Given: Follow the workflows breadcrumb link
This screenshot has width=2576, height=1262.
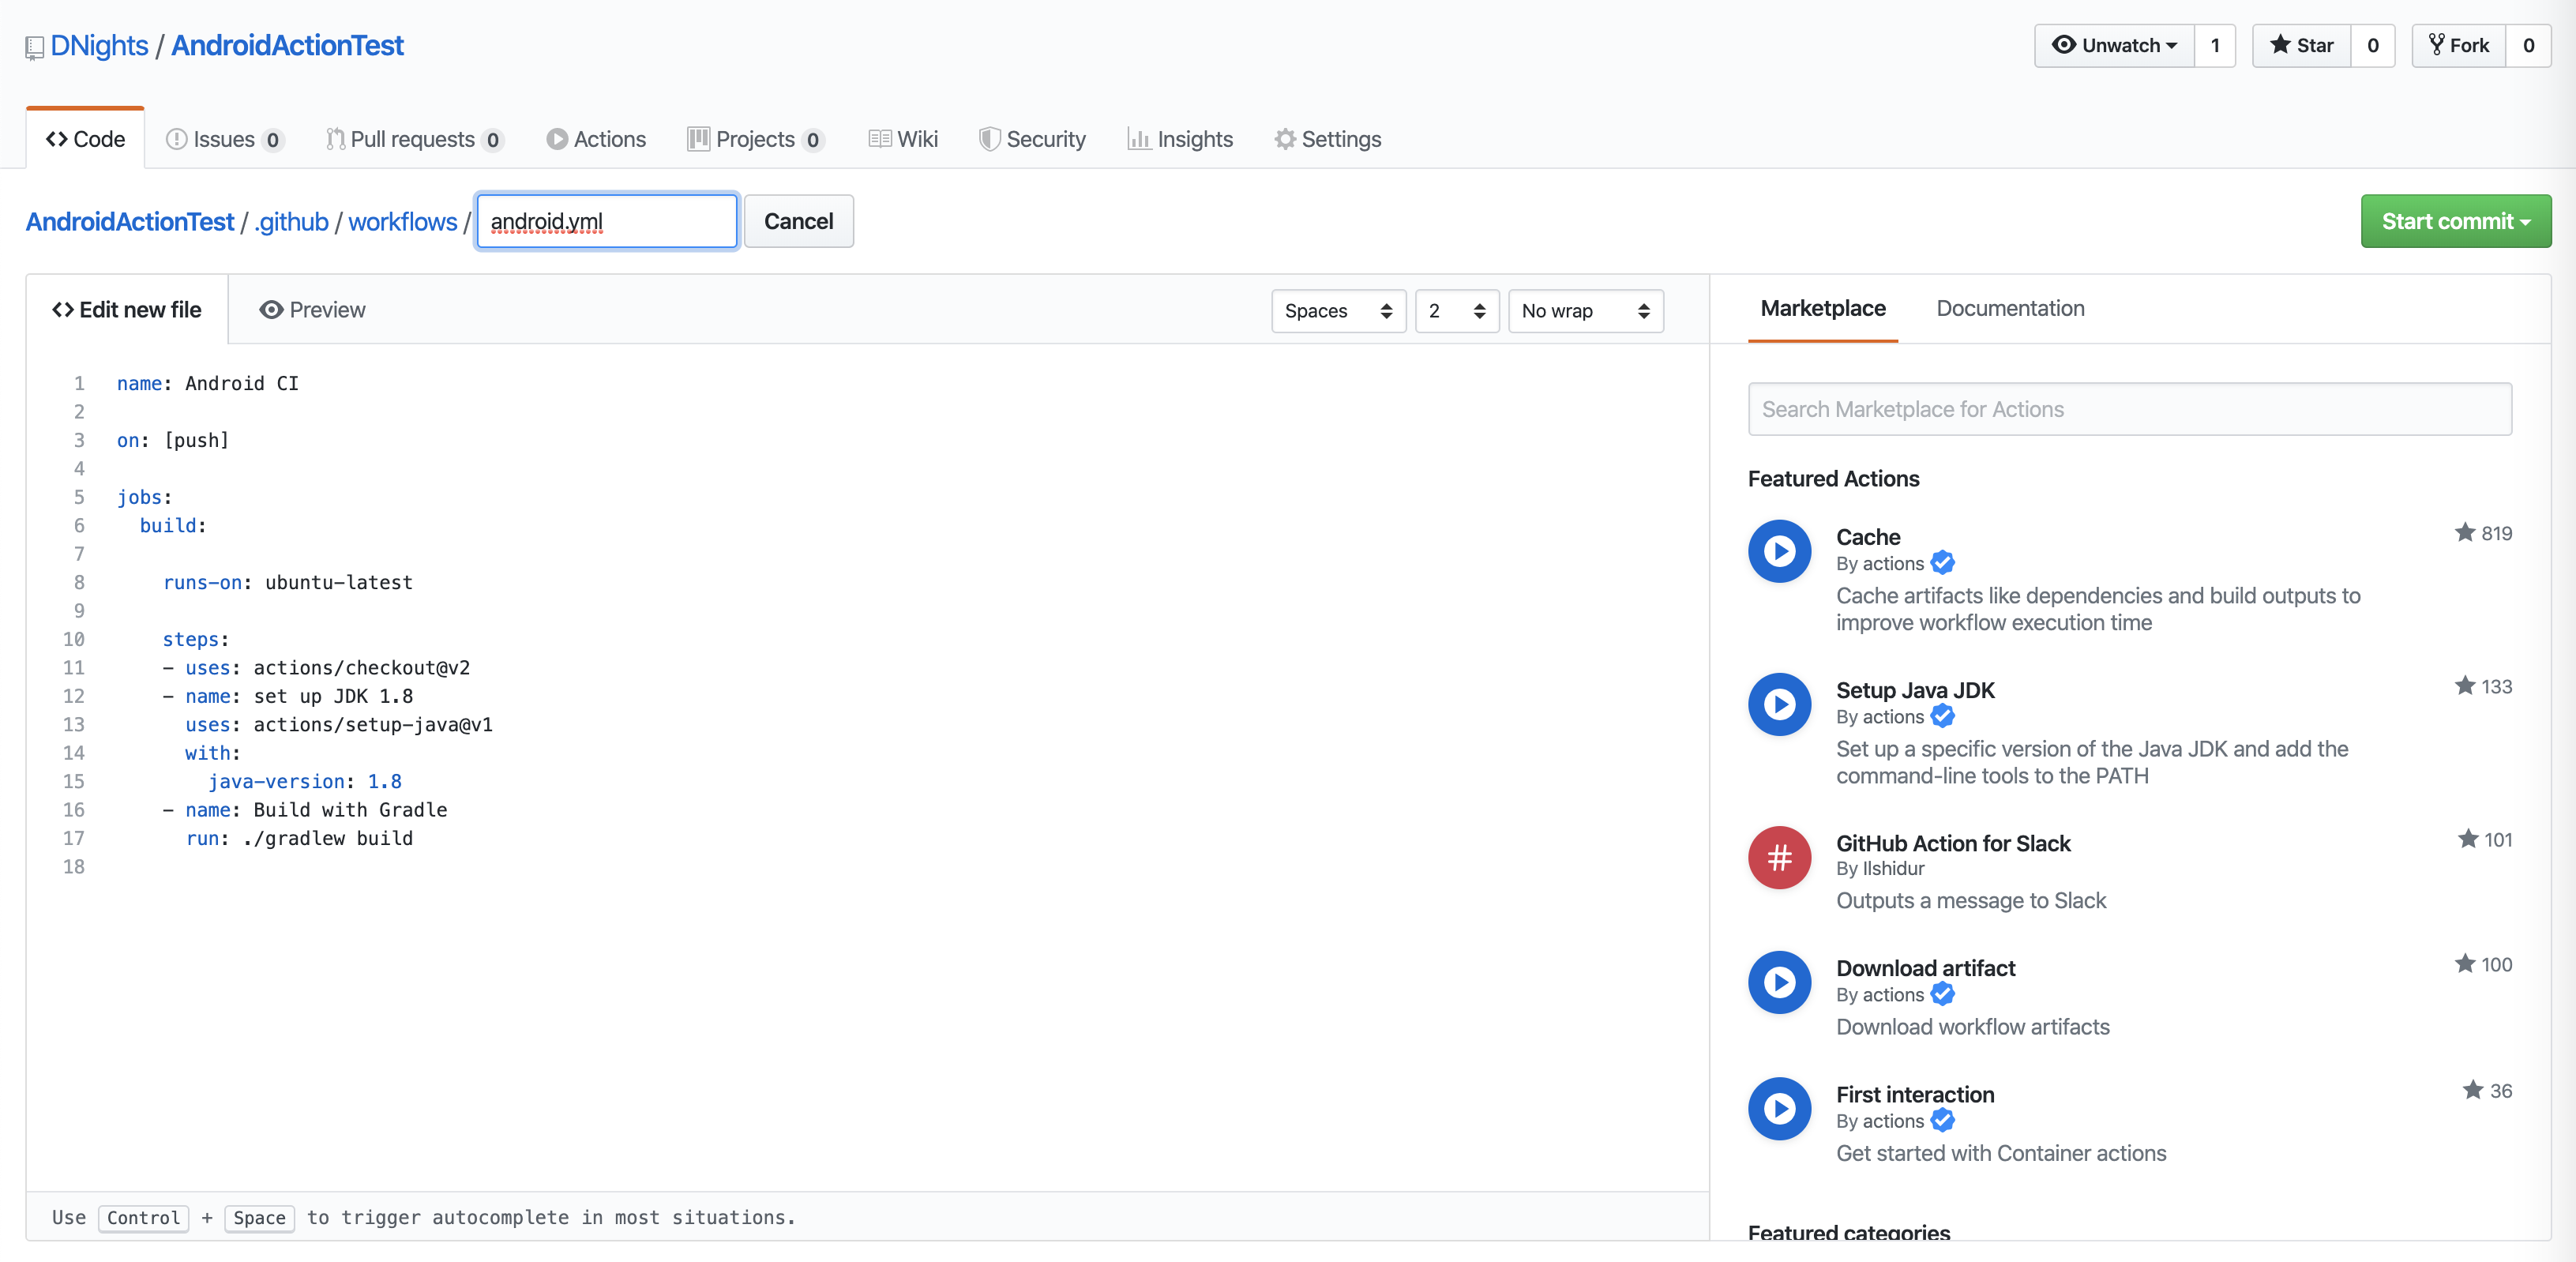Looking at the screenshot, I should tap(402, 222).
